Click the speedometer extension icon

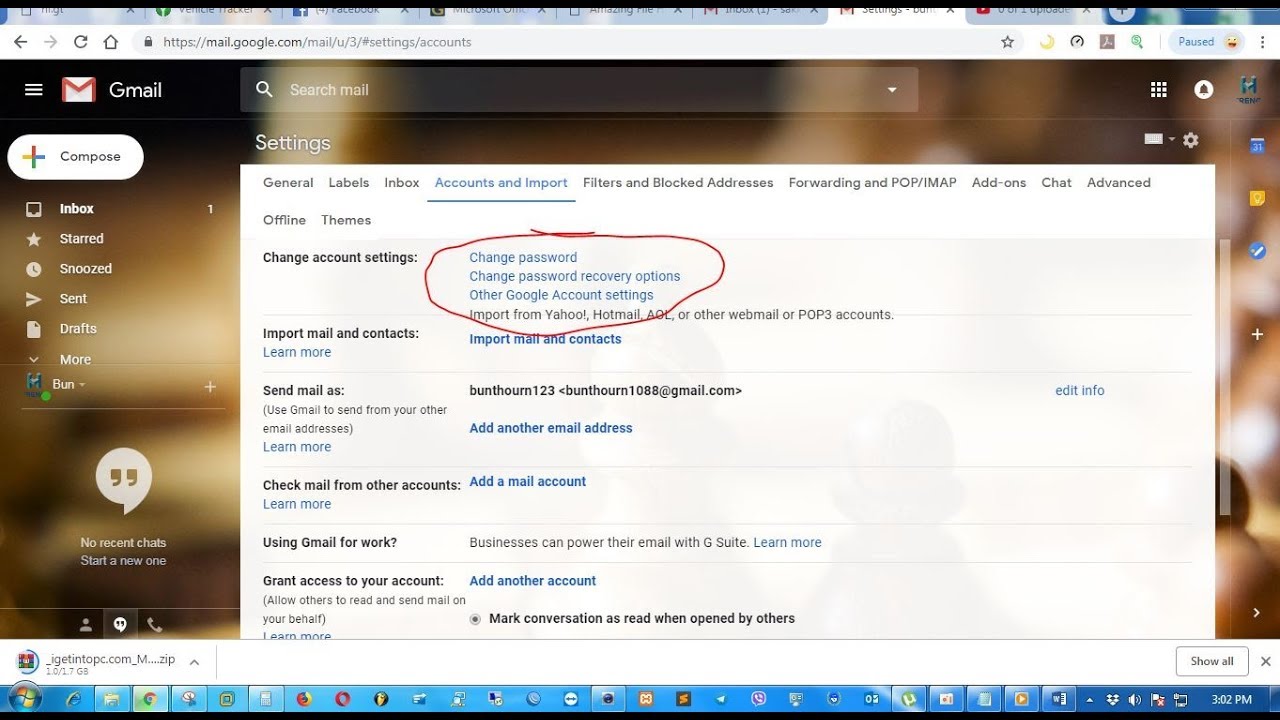(x=1077, y=42)
